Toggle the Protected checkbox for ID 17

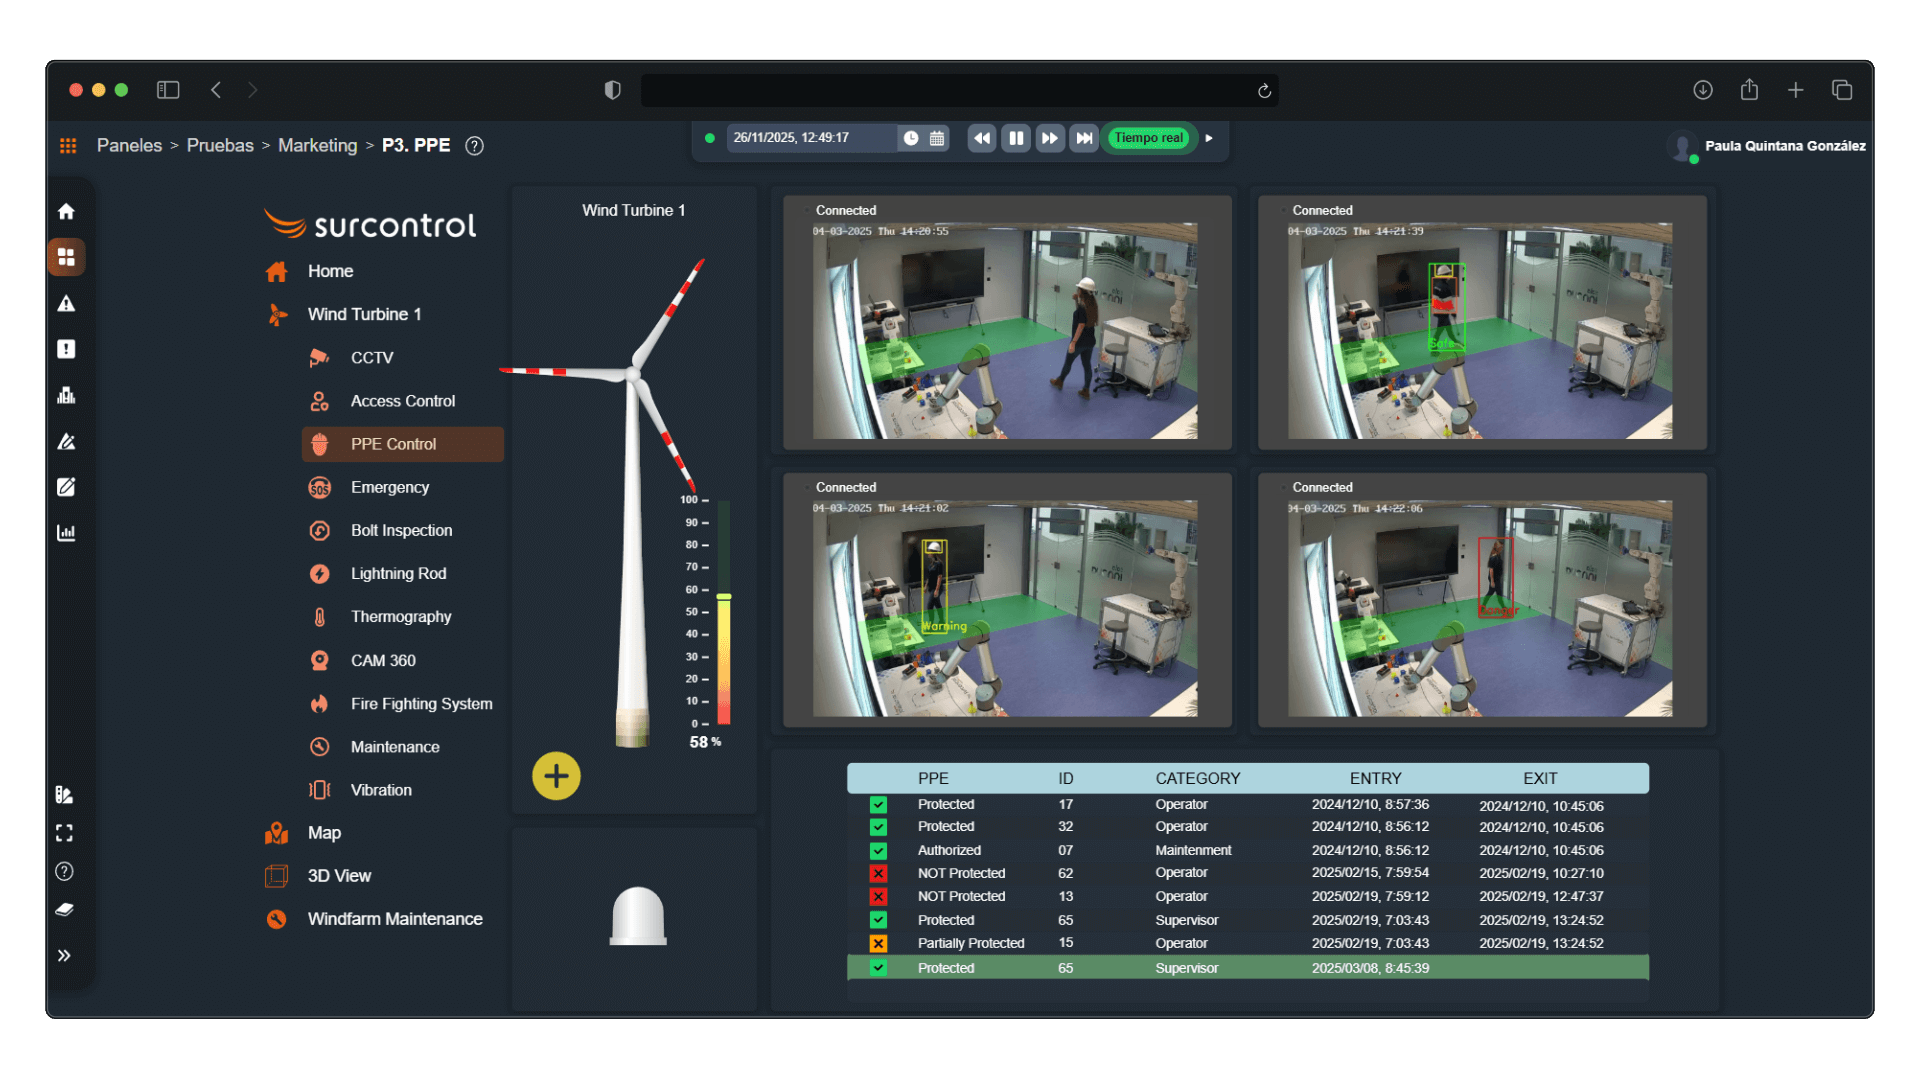point(877,804)
